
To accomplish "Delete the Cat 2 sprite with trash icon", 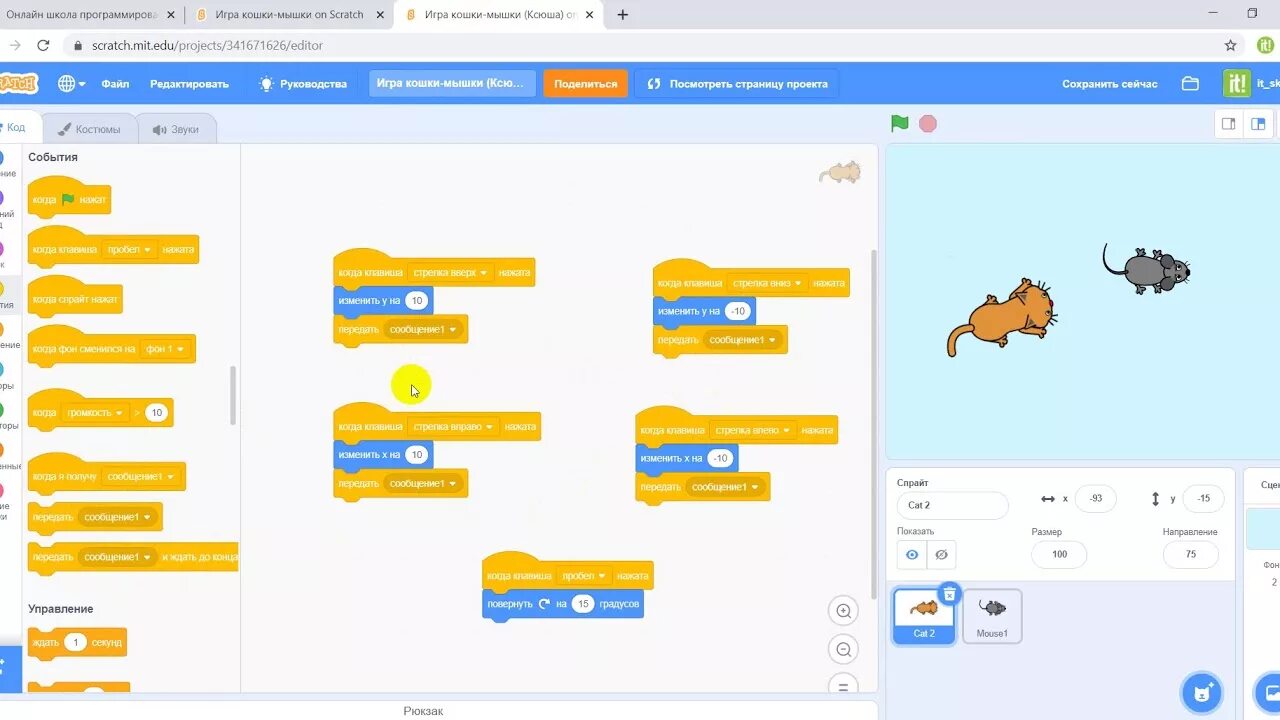I will pyautogui.click(x=950, y=594).
